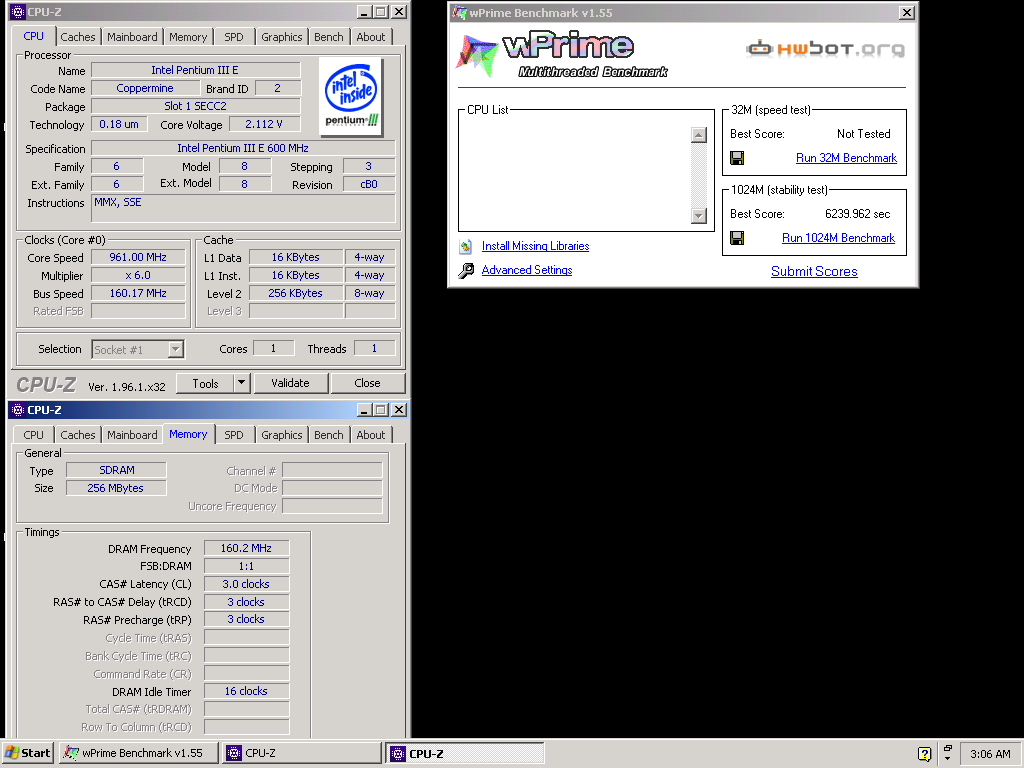The width and height of the screenshot is (1024, 768).
Task: Click Submit Scores link
Action: point(814,272)
